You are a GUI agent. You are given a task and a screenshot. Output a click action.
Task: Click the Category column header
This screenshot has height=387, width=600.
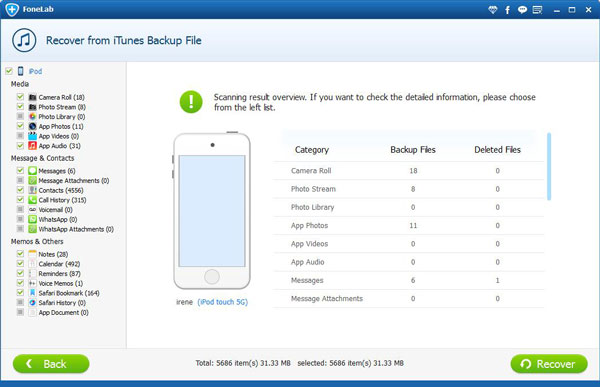pyautogui.click(x=312, y=150)
